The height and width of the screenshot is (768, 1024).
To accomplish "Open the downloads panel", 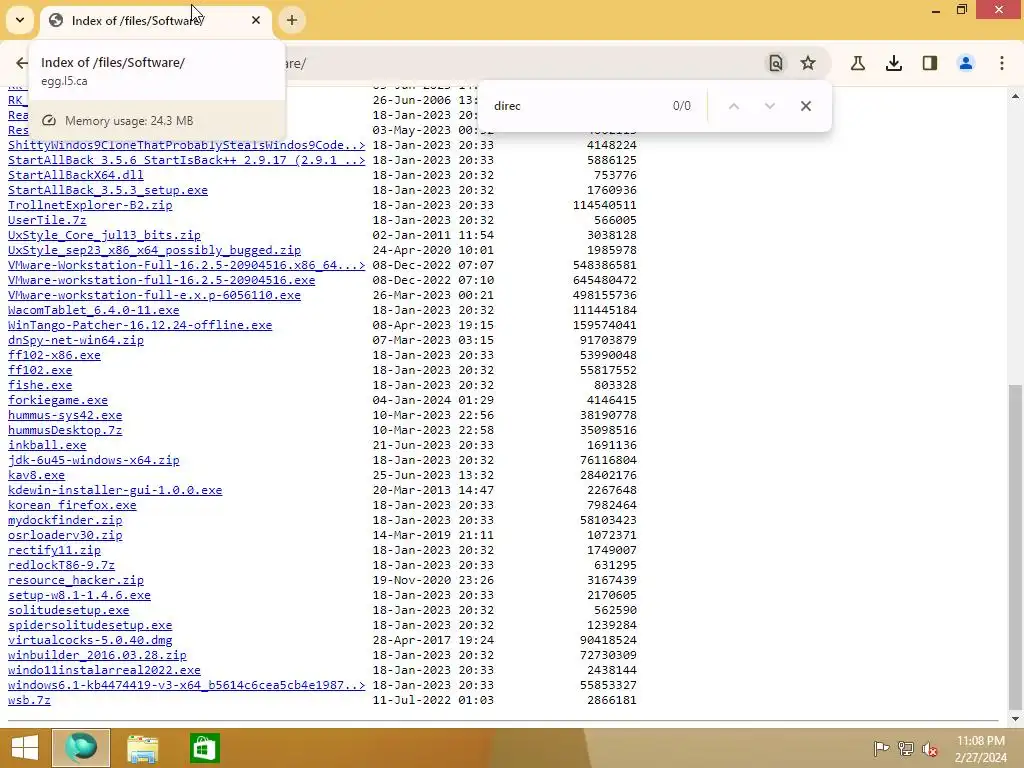I will 894,63.
